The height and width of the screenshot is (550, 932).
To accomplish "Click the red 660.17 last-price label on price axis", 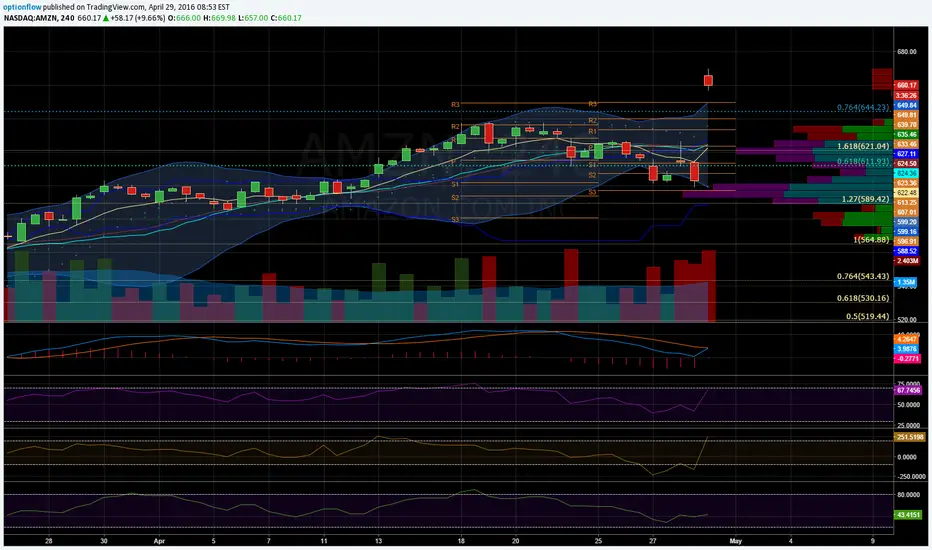I will 906,86.
